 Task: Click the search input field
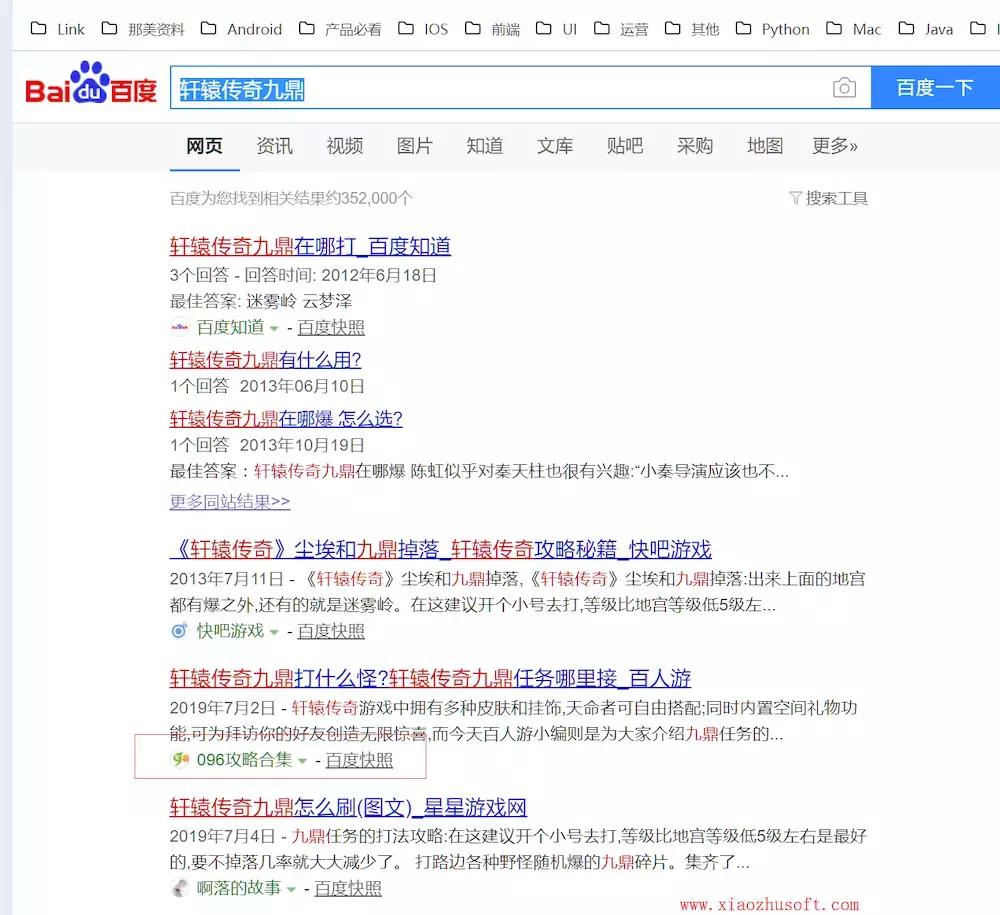[x=500, y=88]
